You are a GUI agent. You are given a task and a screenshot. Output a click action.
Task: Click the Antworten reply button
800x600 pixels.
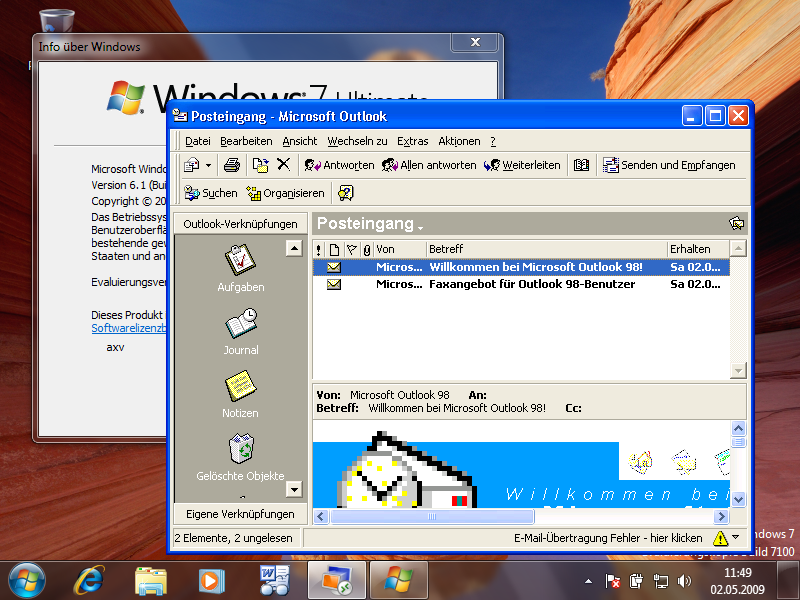coord(339,165)
